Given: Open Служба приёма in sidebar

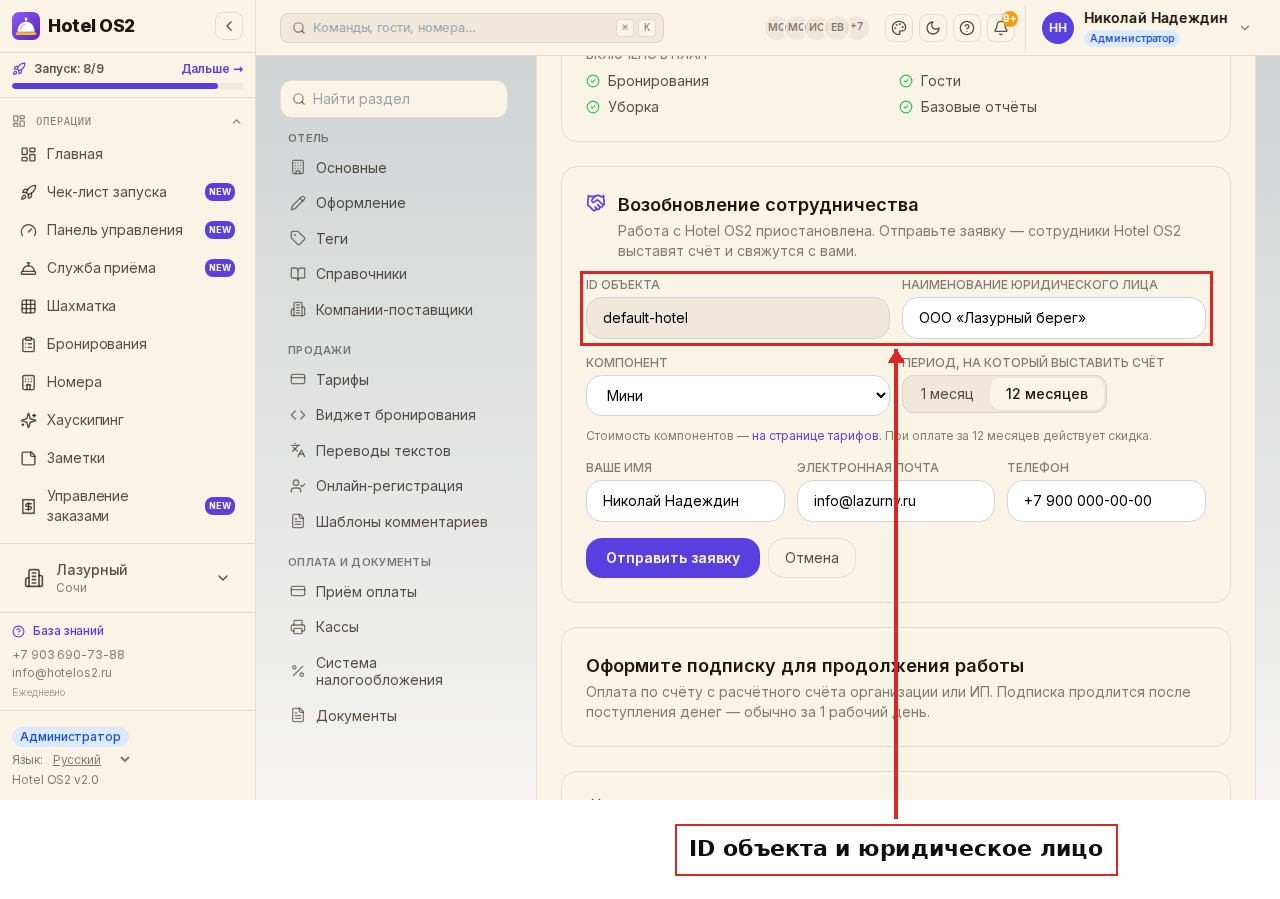Looking at the screenshot, I should pyautogui.click(x=127, y=268).
